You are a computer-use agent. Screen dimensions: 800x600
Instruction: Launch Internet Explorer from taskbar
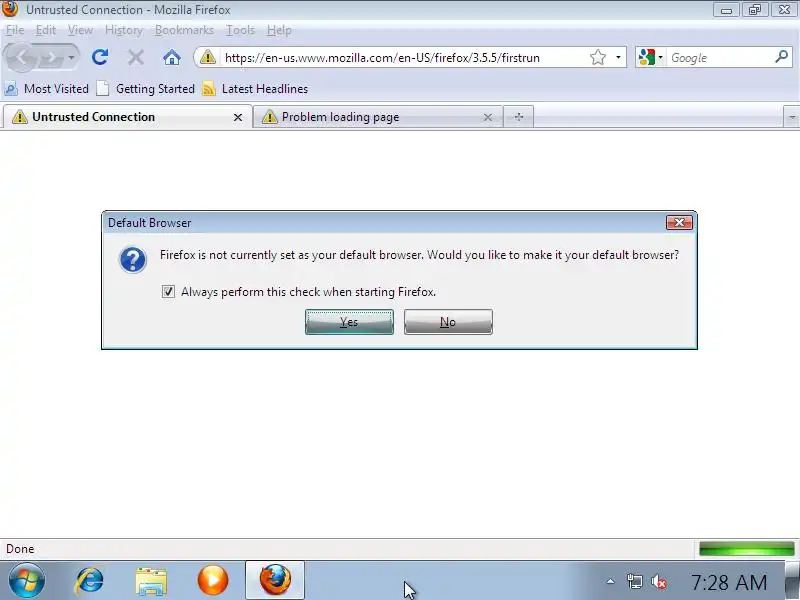click(89, 581)
